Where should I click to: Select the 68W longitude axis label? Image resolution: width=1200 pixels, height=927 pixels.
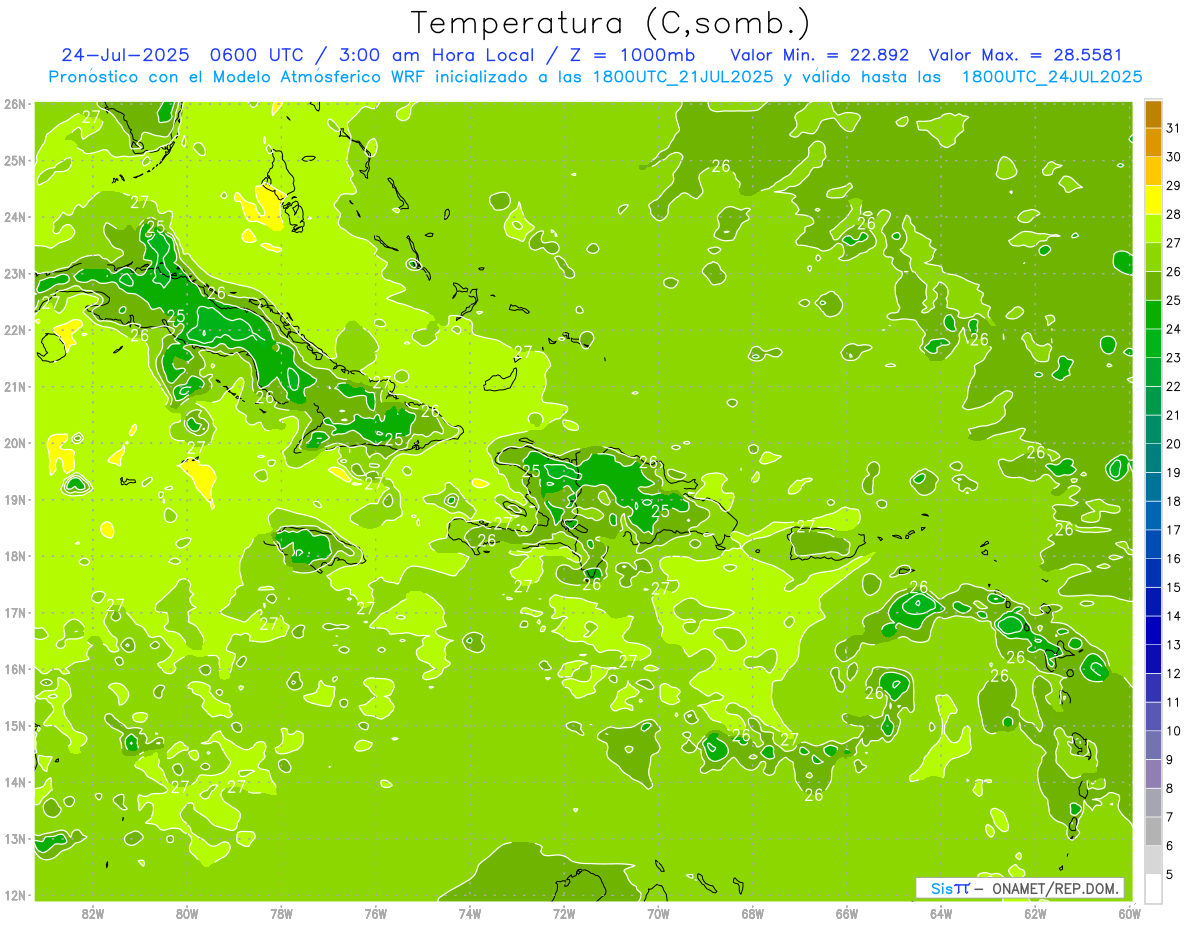pos(753,913)
